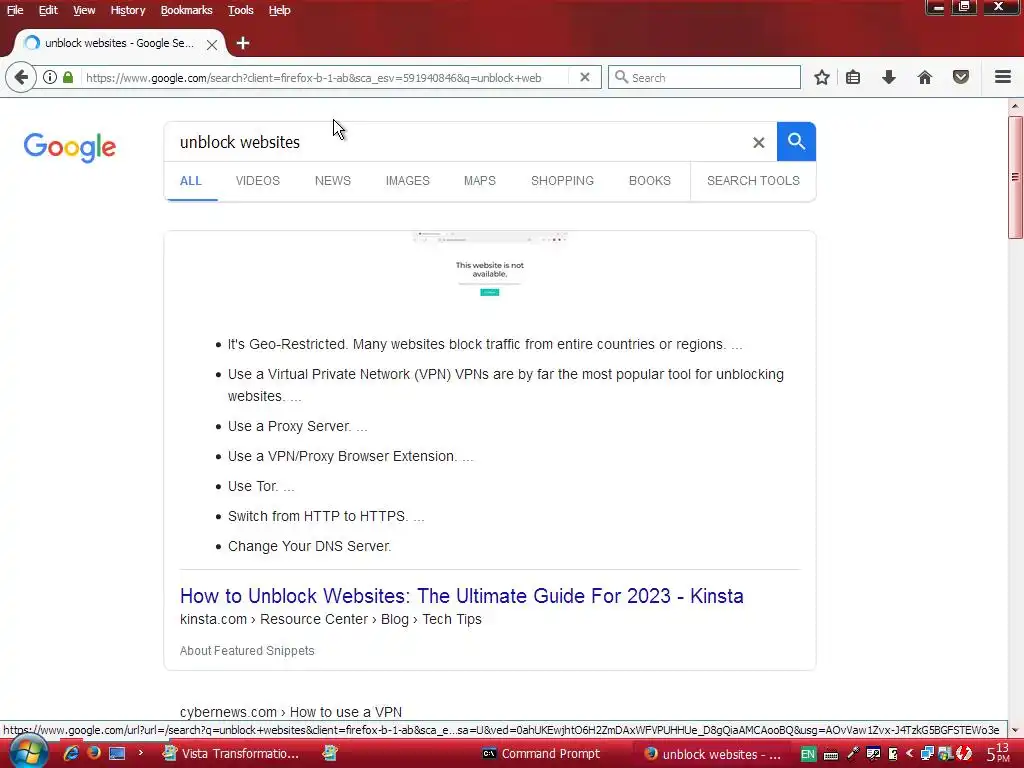Click the blue Google search magnifier button
The width and height of the screenshot is (1024, 768).
point(796,141)
